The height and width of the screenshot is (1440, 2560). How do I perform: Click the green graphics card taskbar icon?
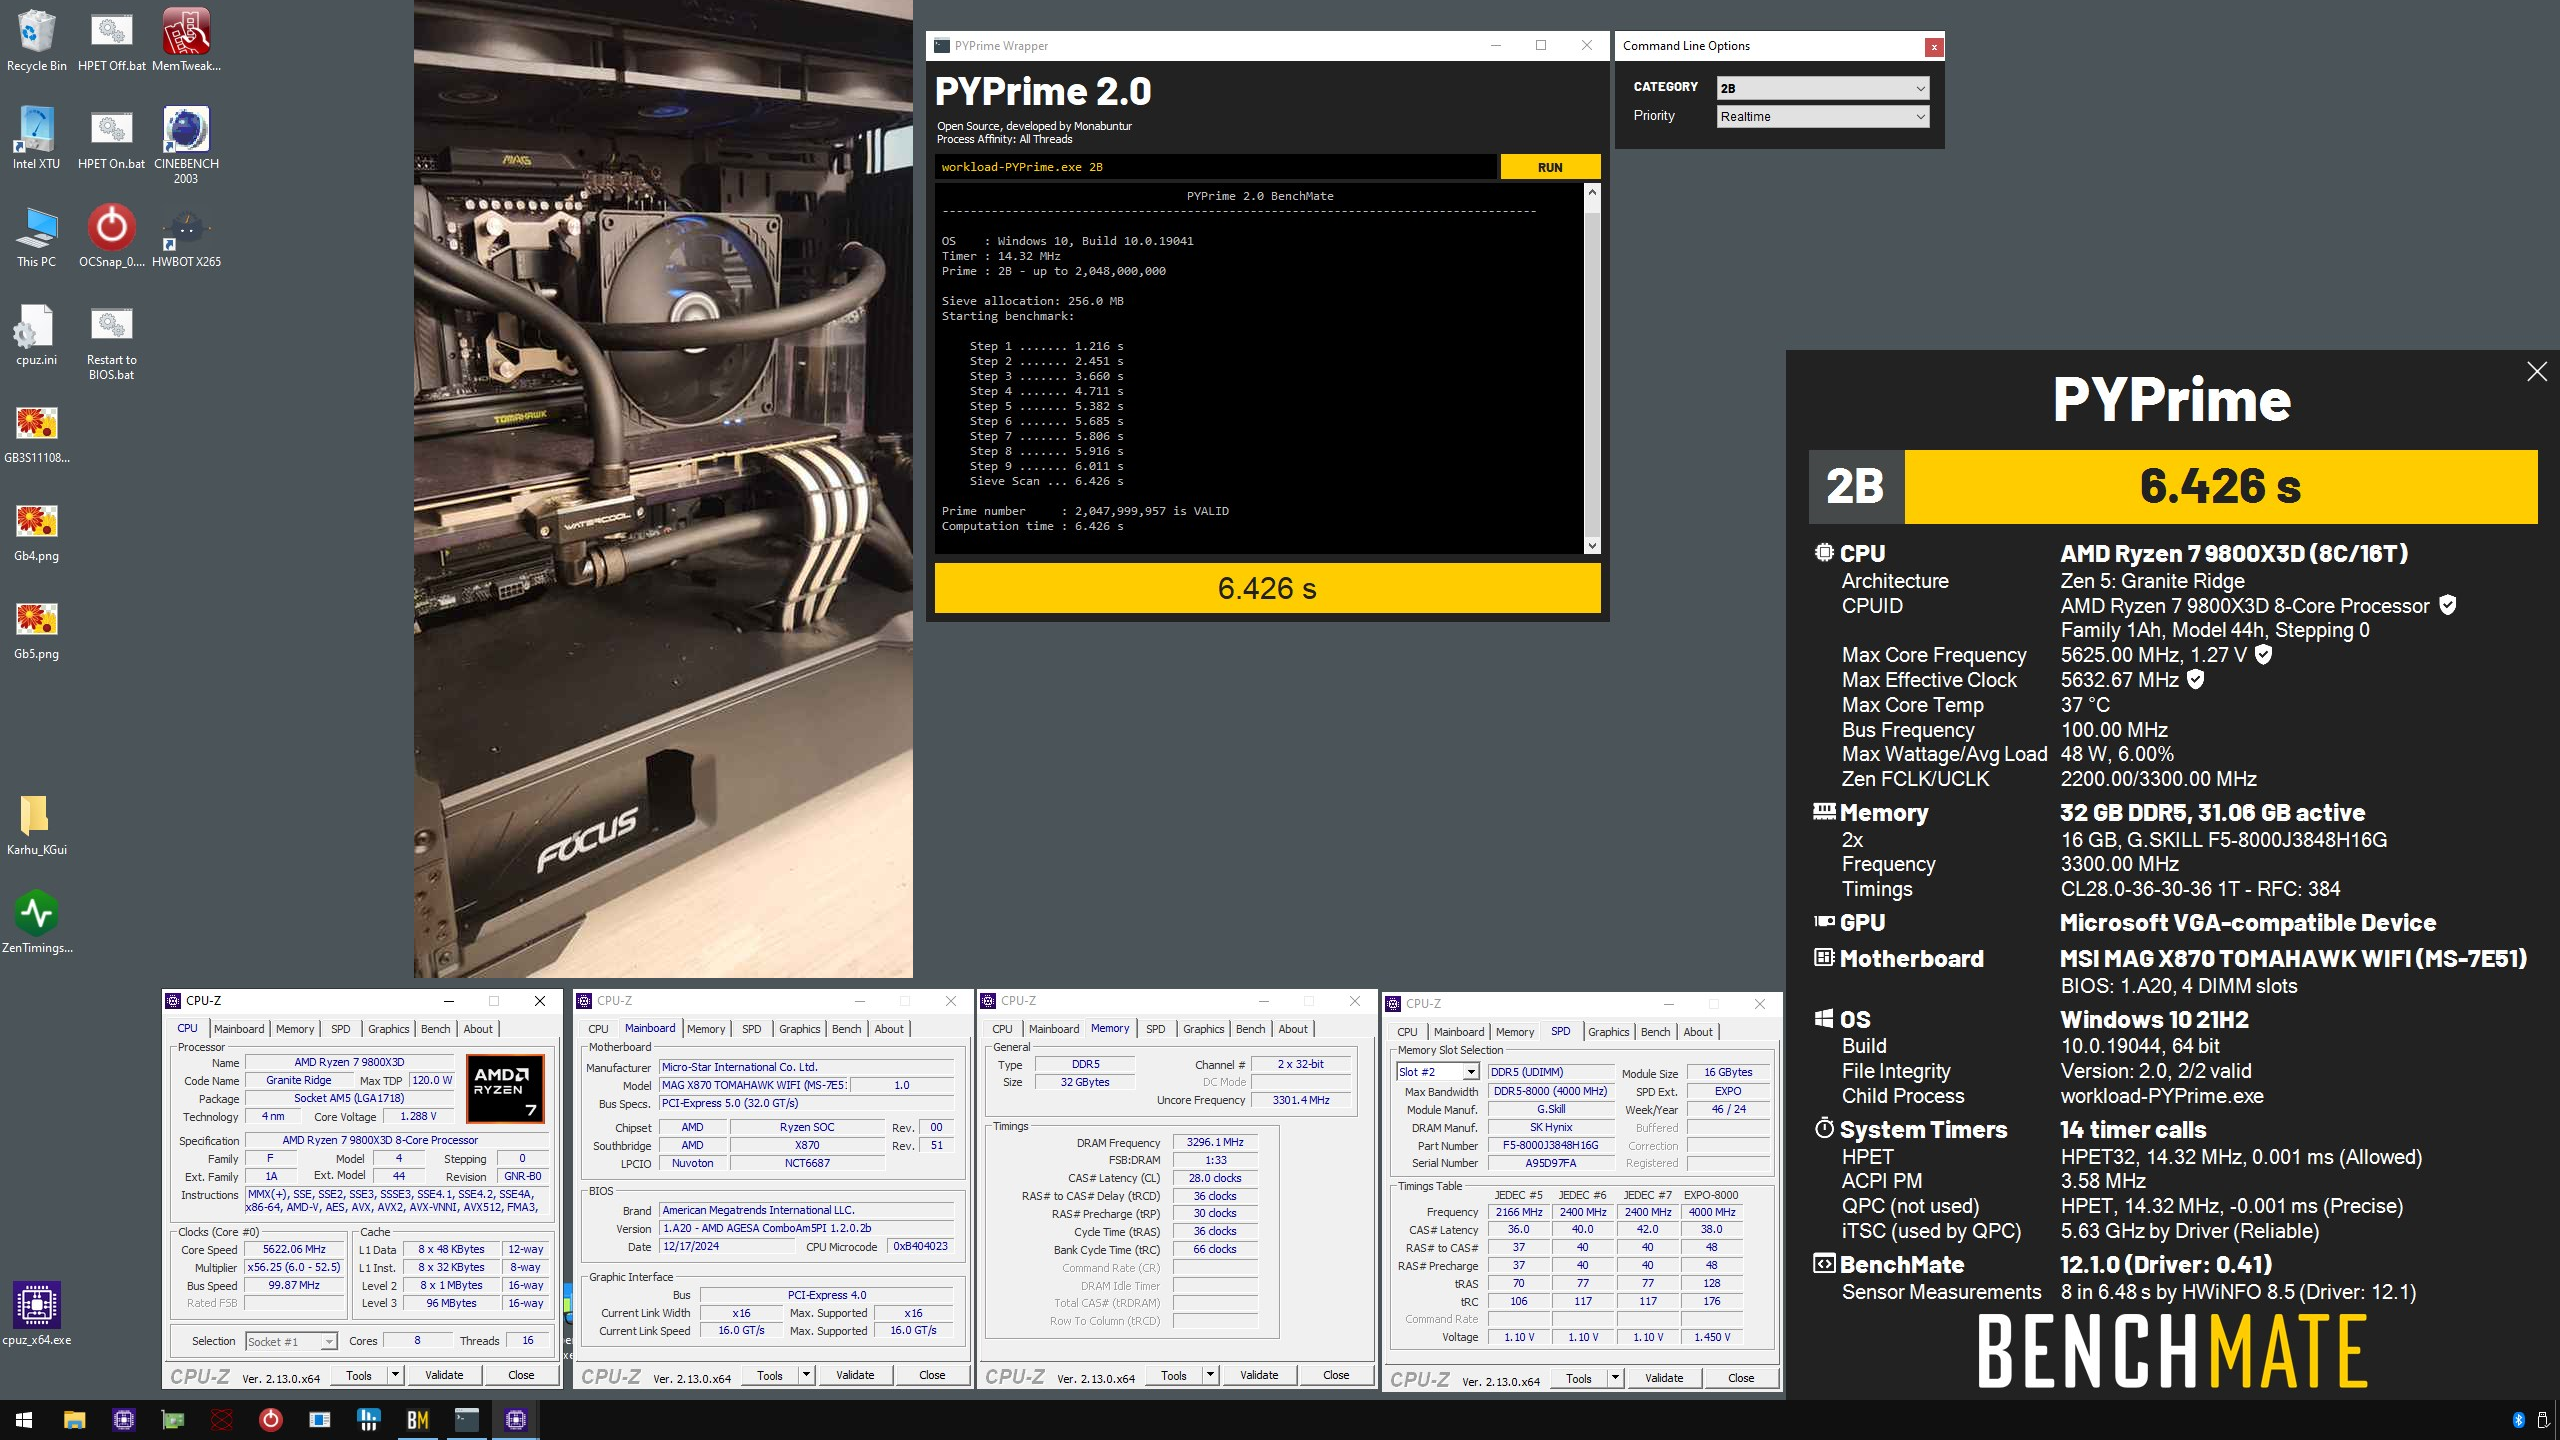tap(172, 1419)
